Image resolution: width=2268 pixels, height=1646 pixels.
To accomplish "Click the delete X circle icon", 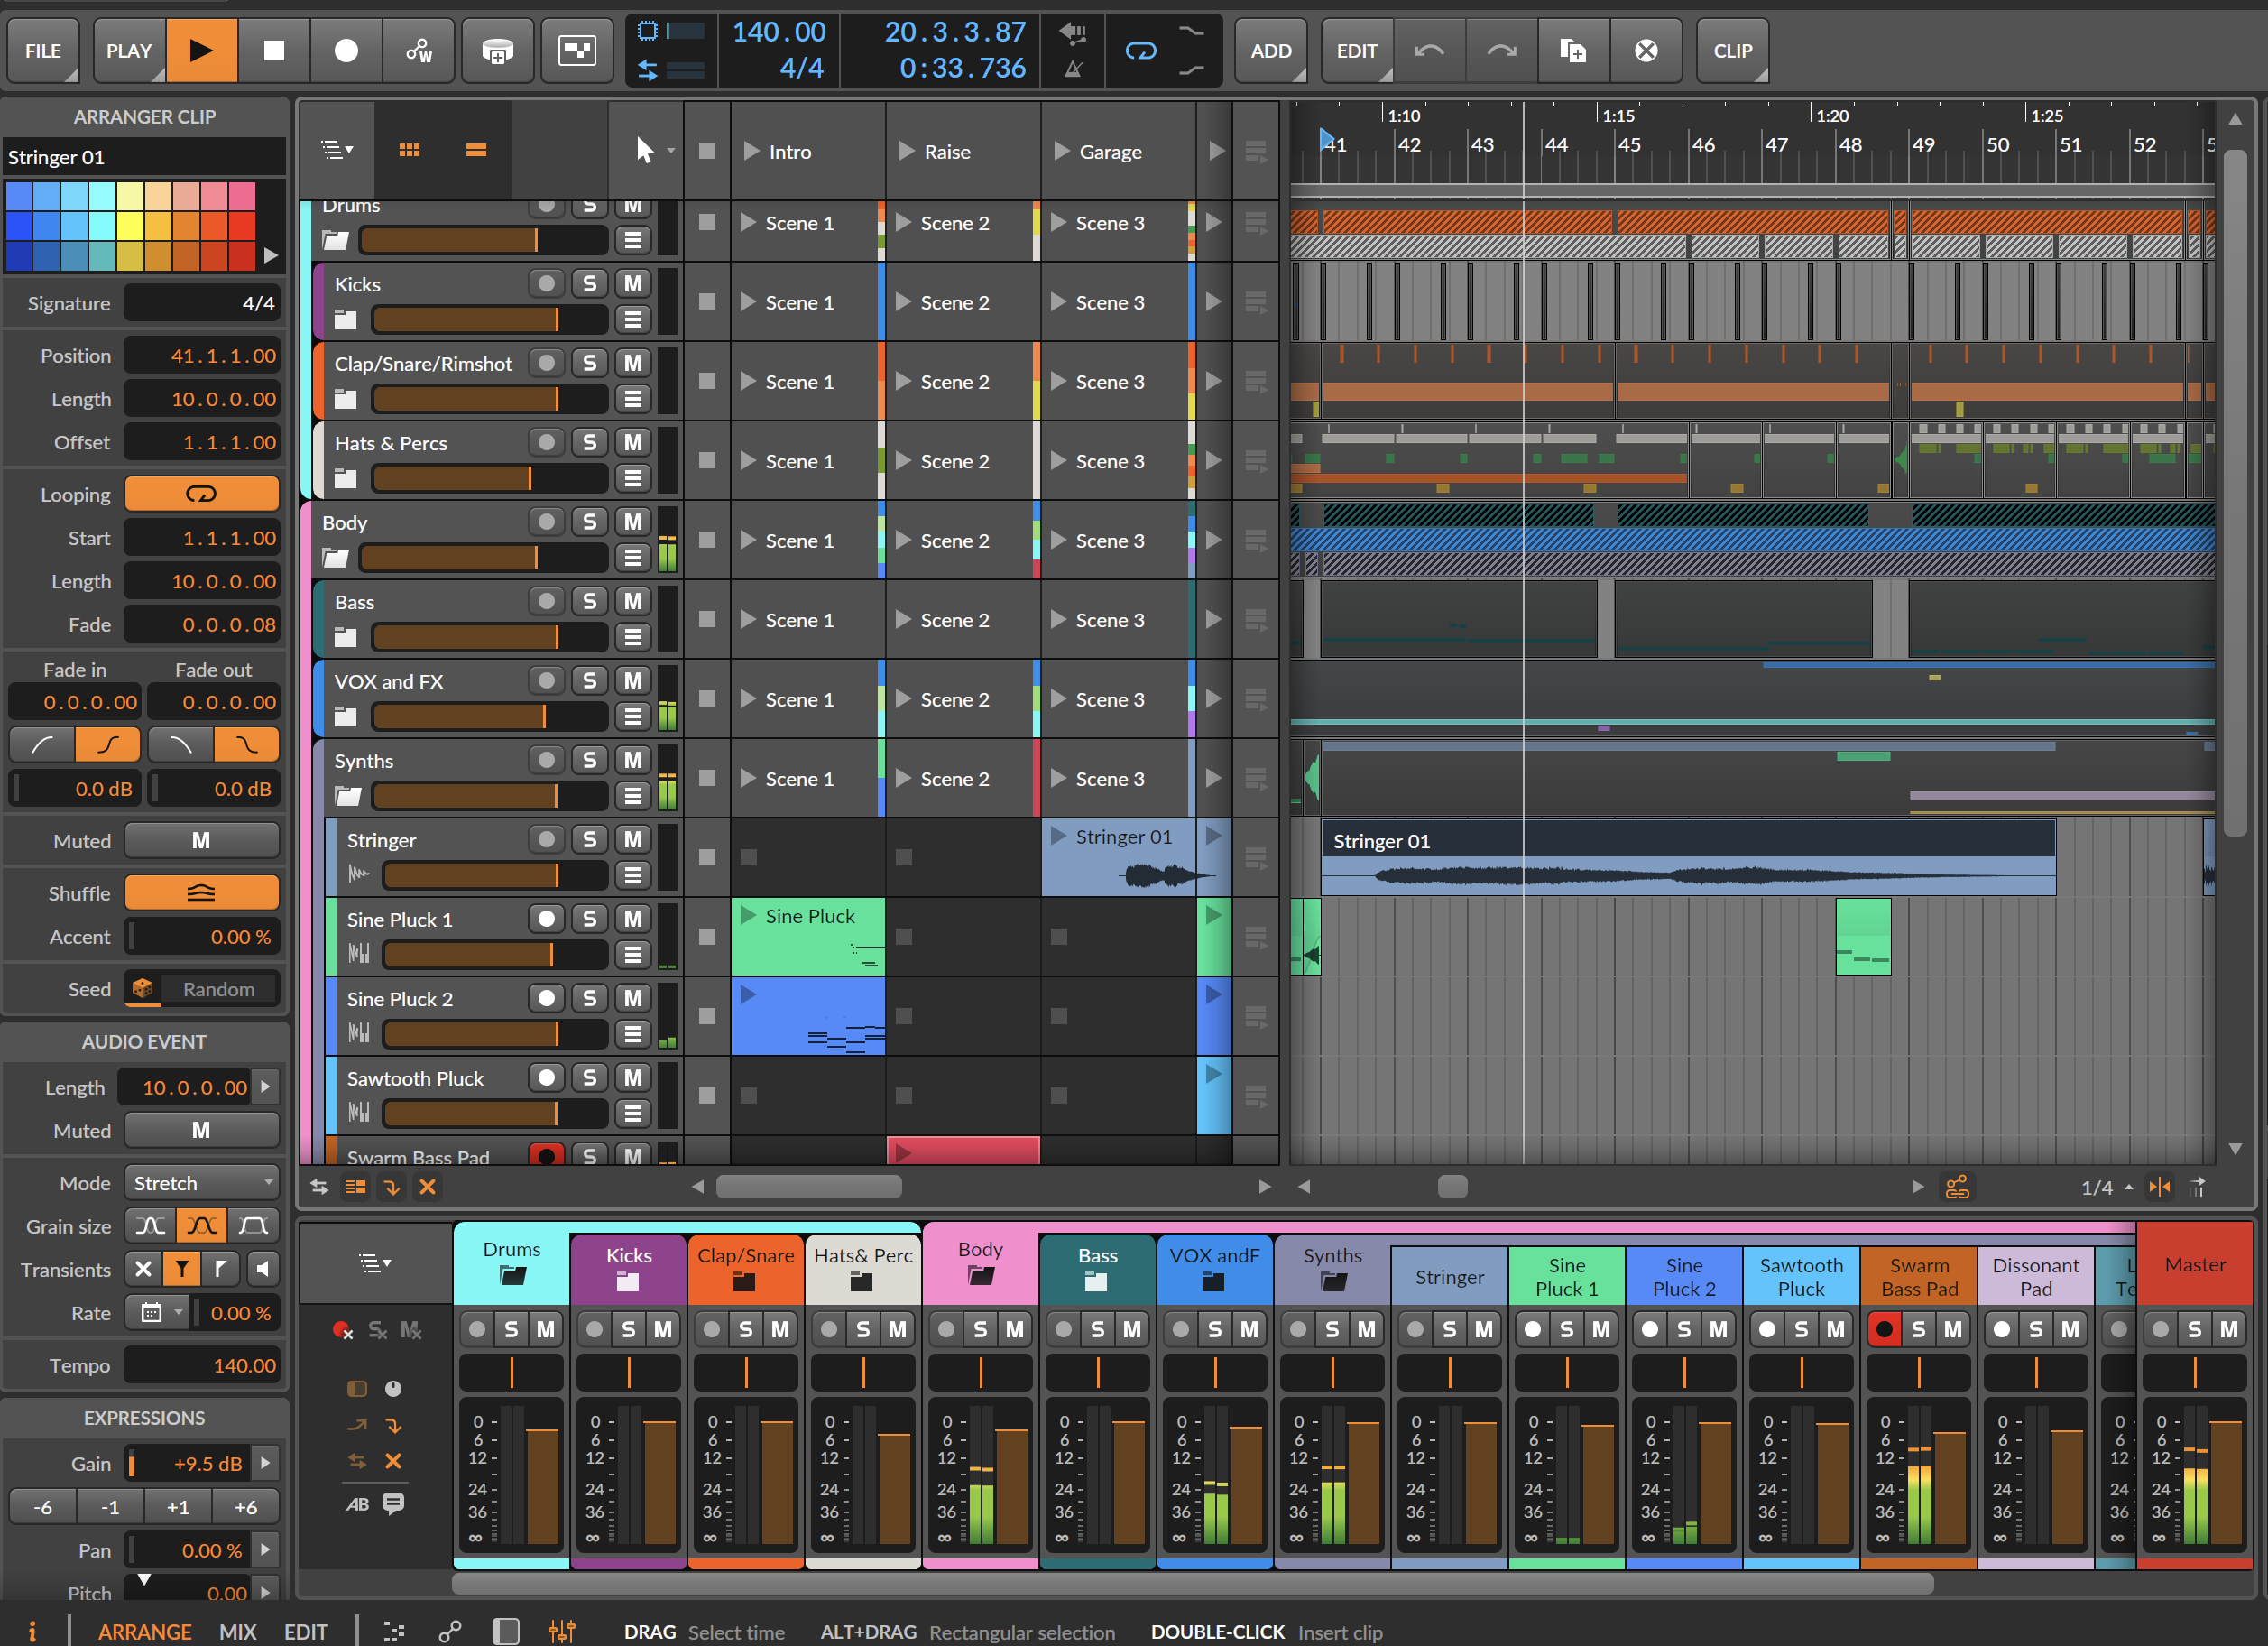I will point(1646,50).
